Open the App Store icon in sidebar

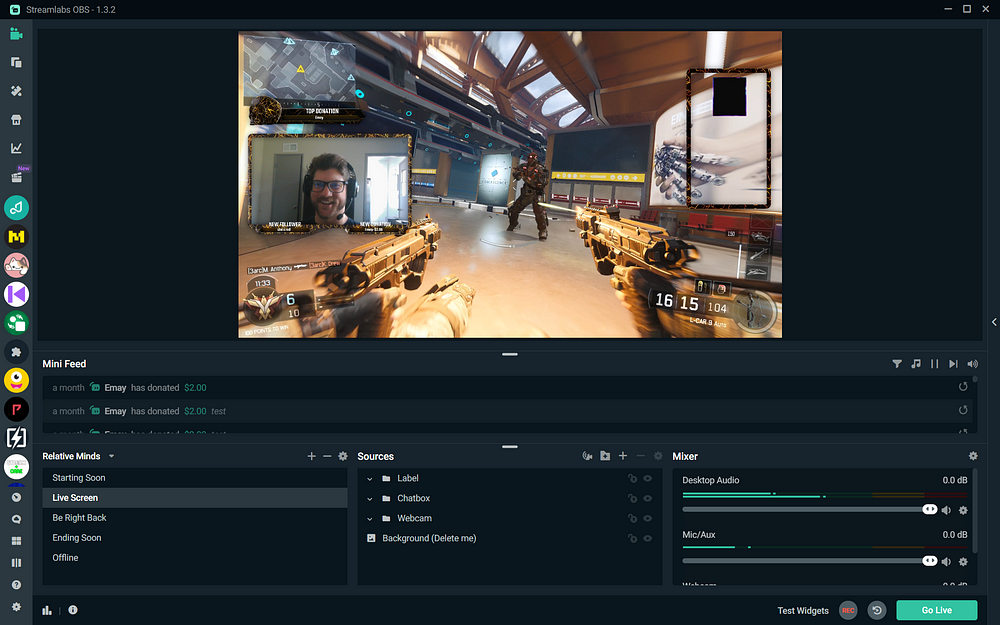tap(16, 120)
